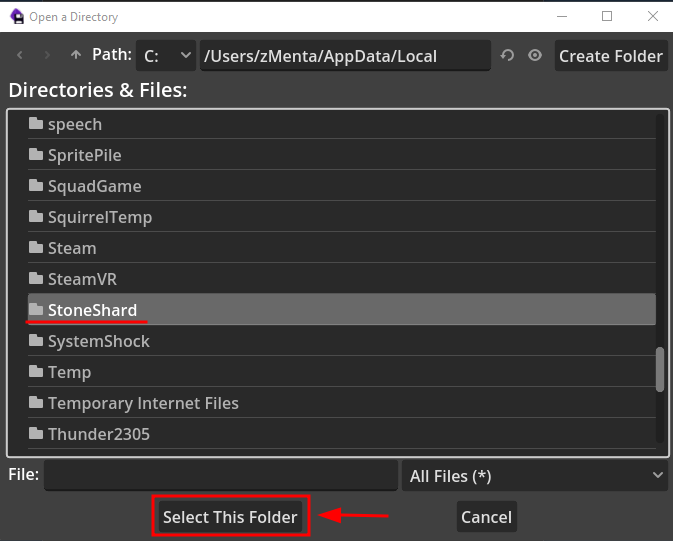The image size is (673, 541).
Task: Cancel the Open a Directory dialog
Action: [486, 517]
